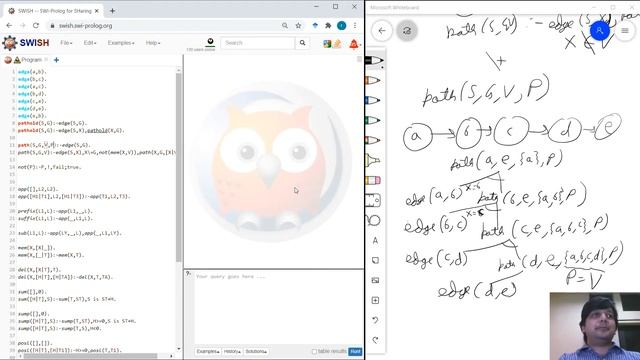
Task: Click the webcam video thumbnail
Action: click(595, 326)
